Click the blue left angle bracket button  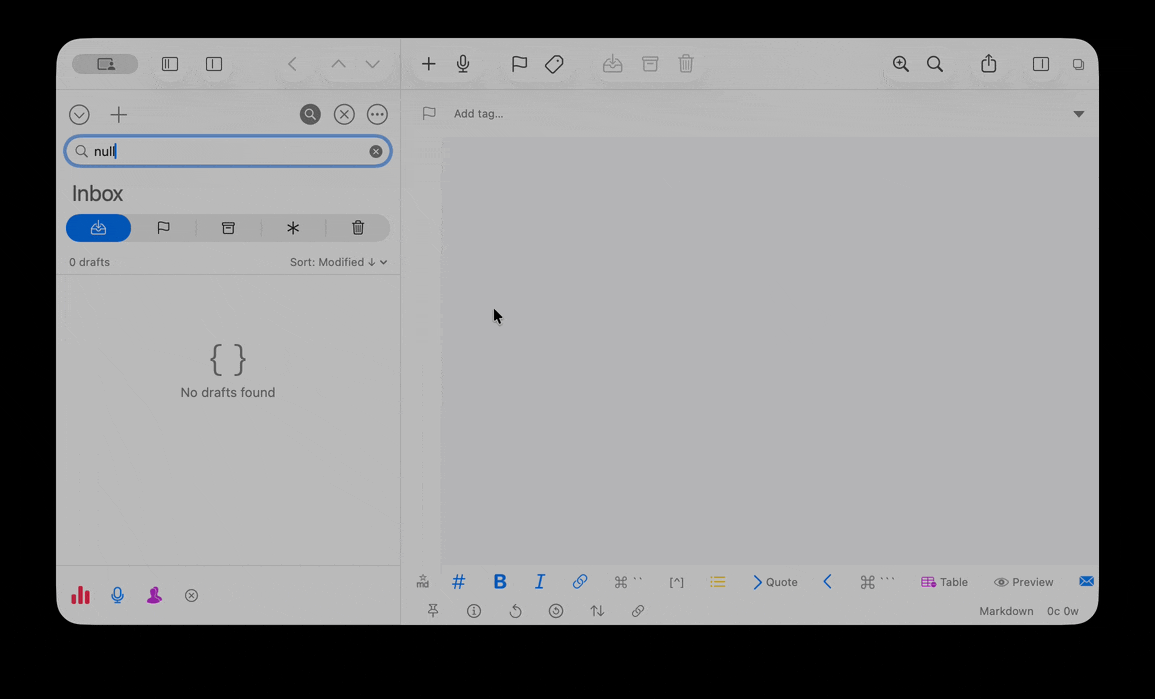pos(827,582)
